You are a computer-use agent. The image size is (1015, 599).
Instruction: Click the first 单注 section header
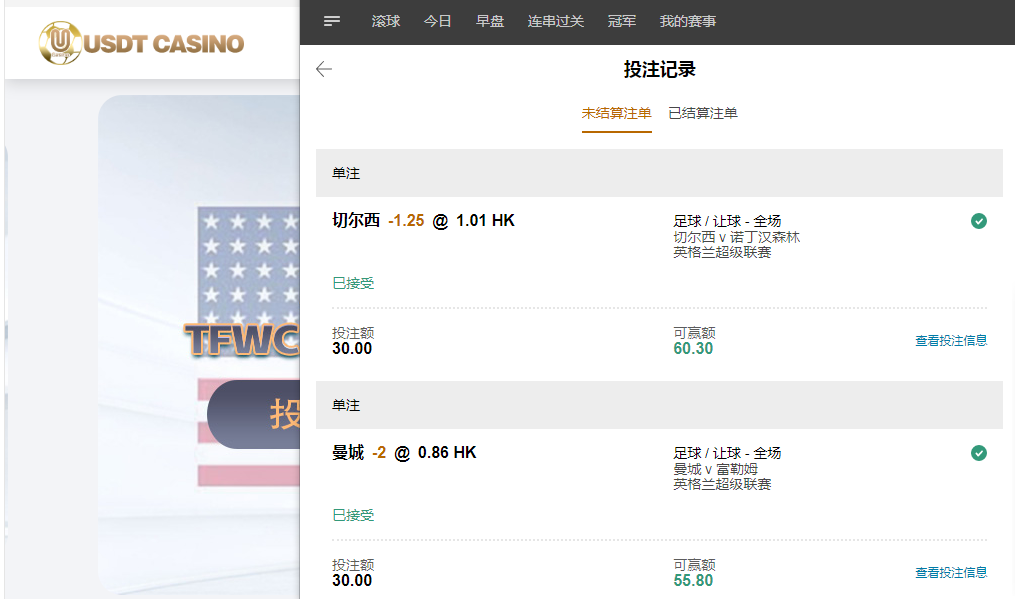tap(658, 173)
